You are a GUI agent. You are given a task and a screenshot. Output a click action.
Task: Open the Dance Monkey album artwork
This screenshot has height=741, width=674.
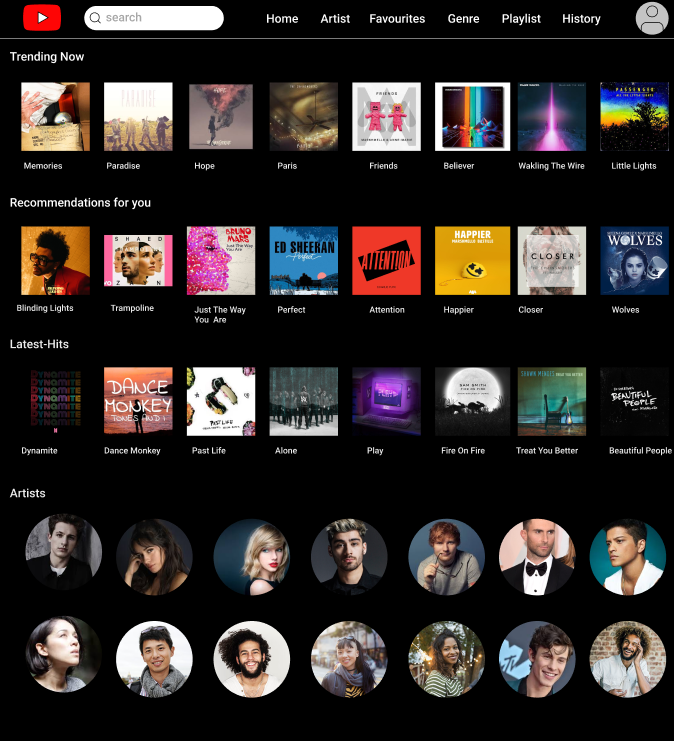point(138,401)
